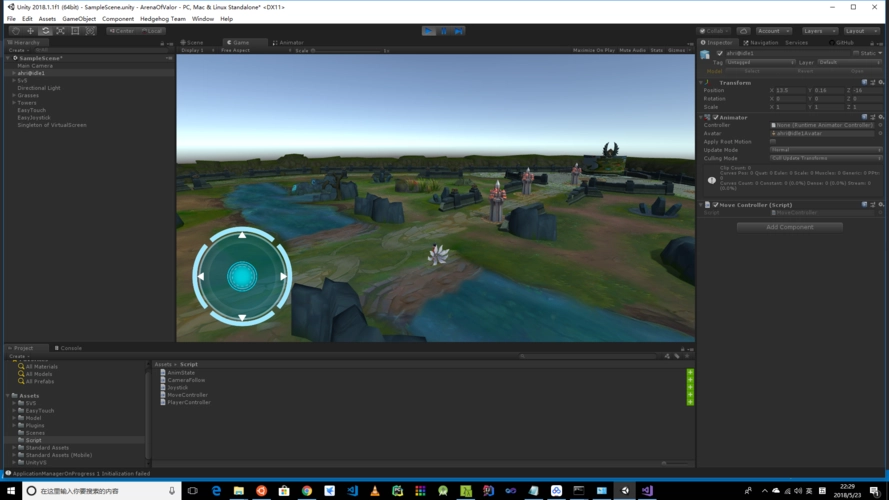The width and height of the screenshot is (889, 500).
Task: Toggle the Apply Root Motion checkbox
Action: (x=773, y=142)
